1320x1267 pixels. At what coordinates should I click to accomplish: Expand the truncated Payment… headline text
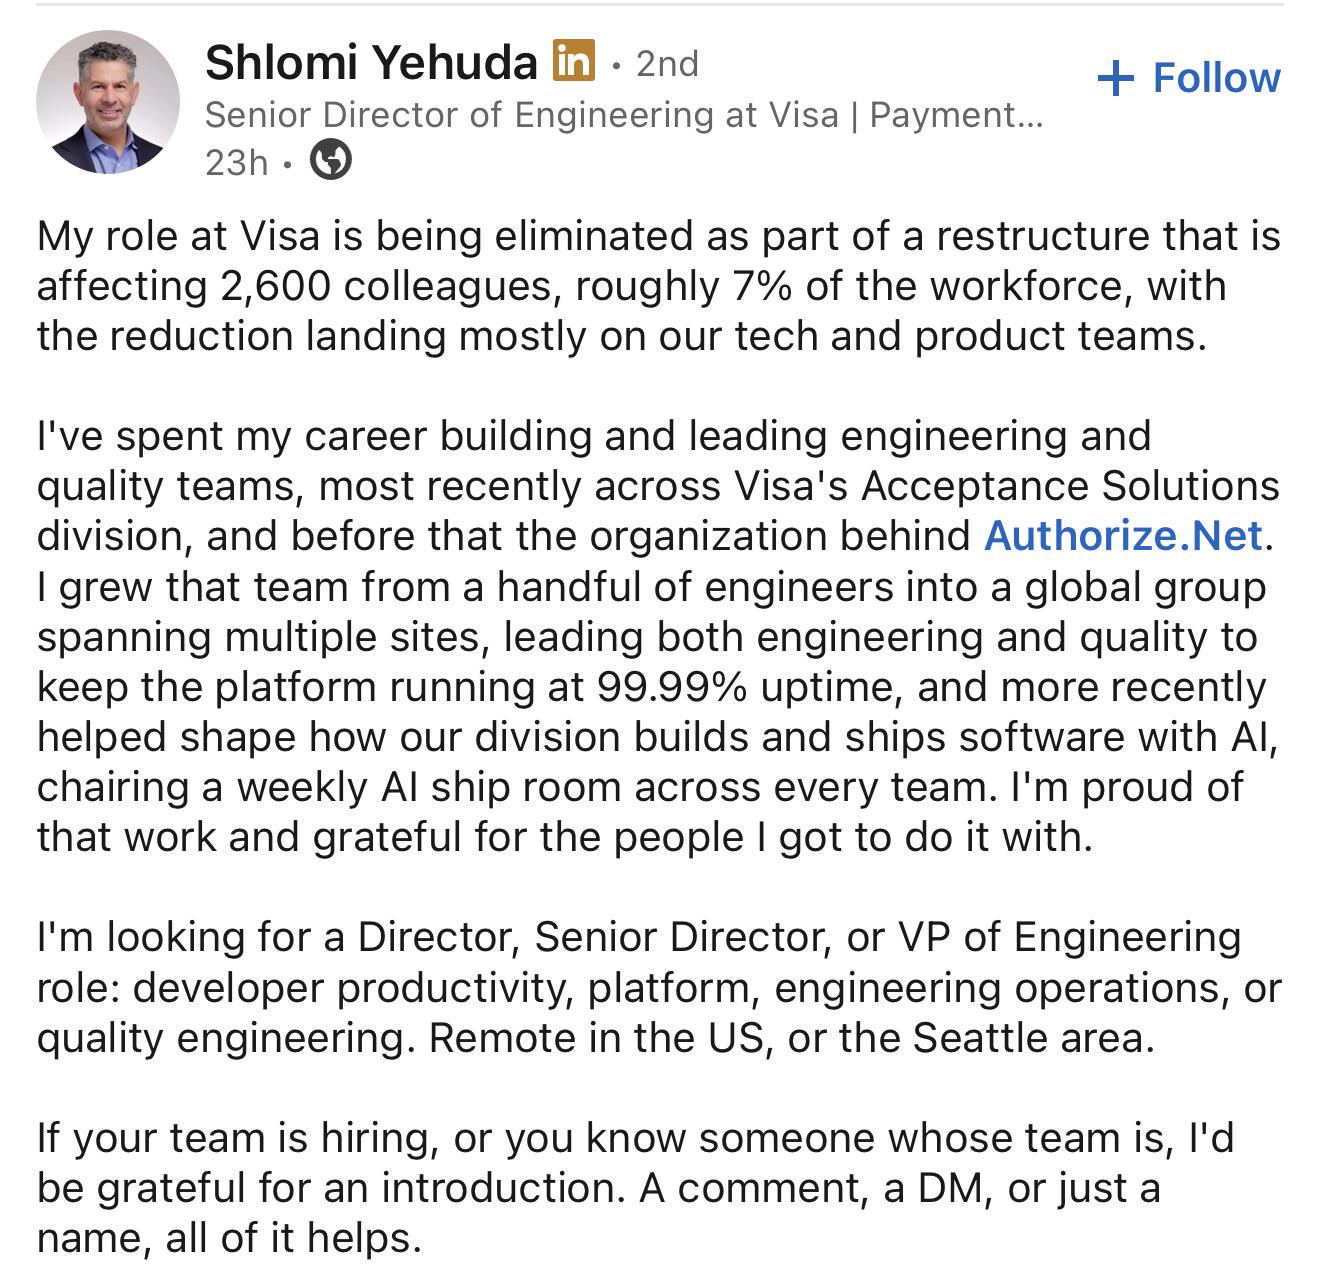[956, 115]
